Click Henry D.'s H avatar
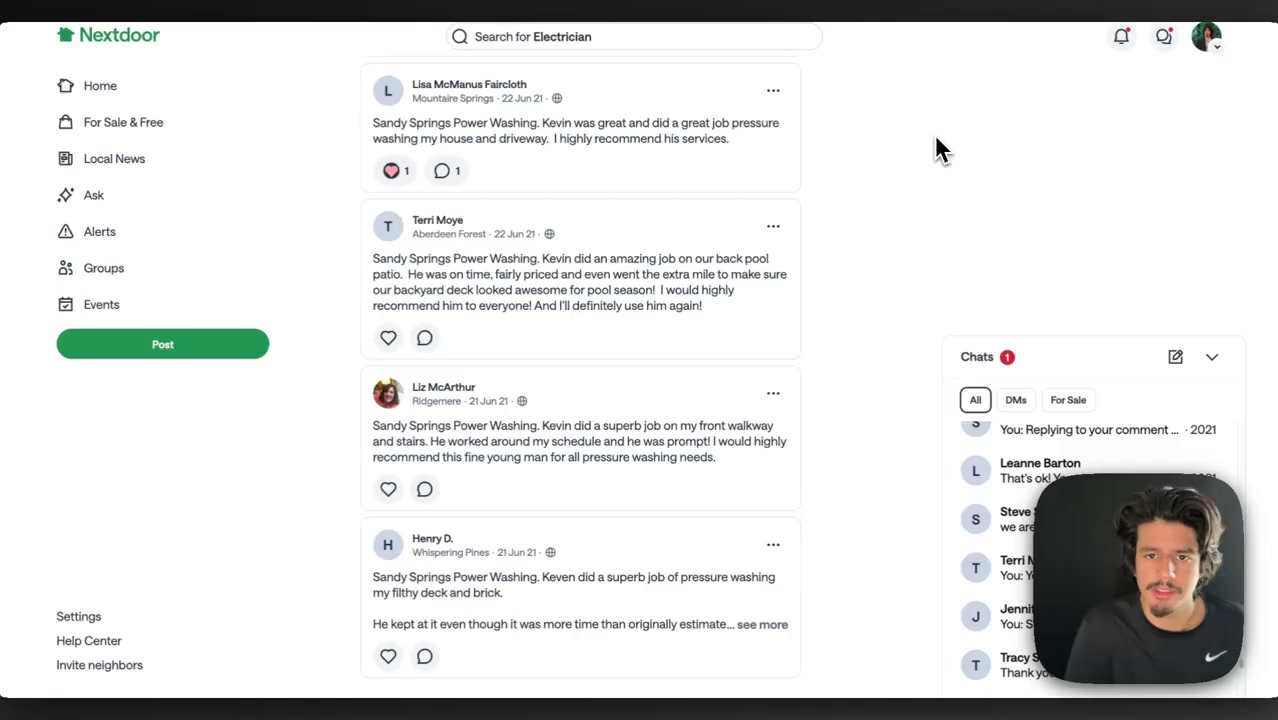1278x720 pixels. pos(388,545)
